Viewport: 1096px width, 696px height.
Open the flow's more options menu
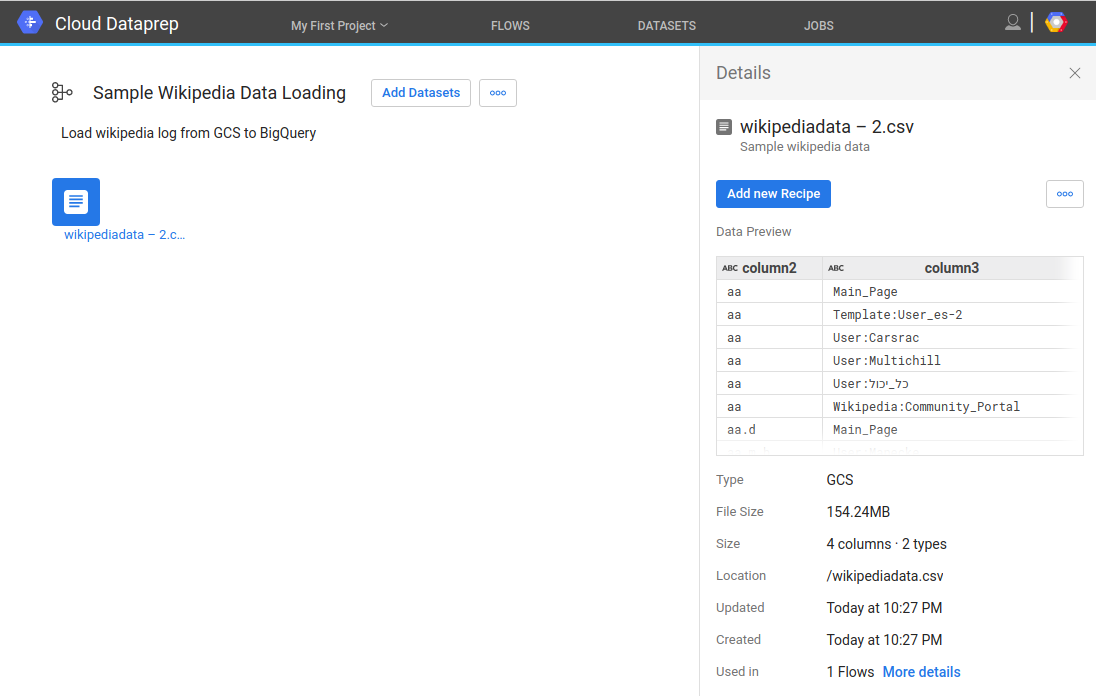498,93
